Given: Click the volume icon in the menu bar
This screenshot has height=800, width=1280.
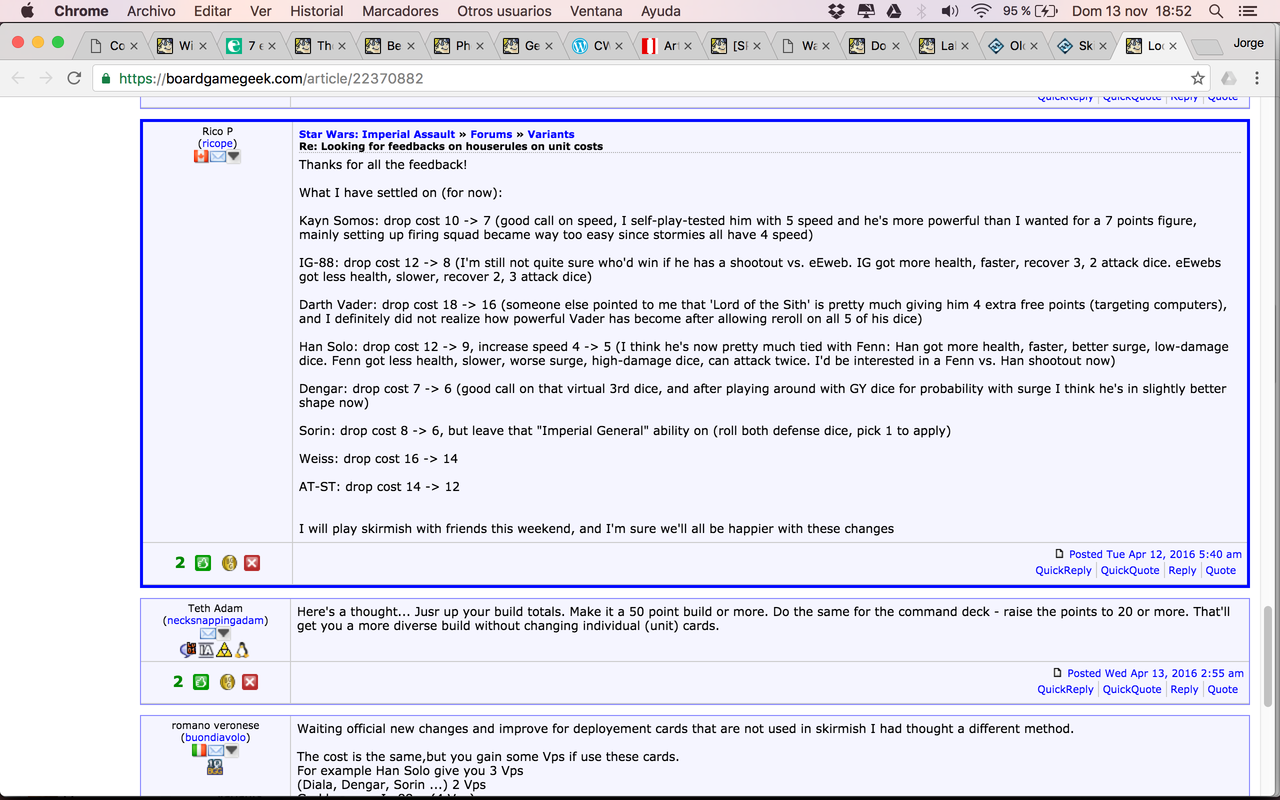Looking at the screenshot, I should tap(950, 11).
